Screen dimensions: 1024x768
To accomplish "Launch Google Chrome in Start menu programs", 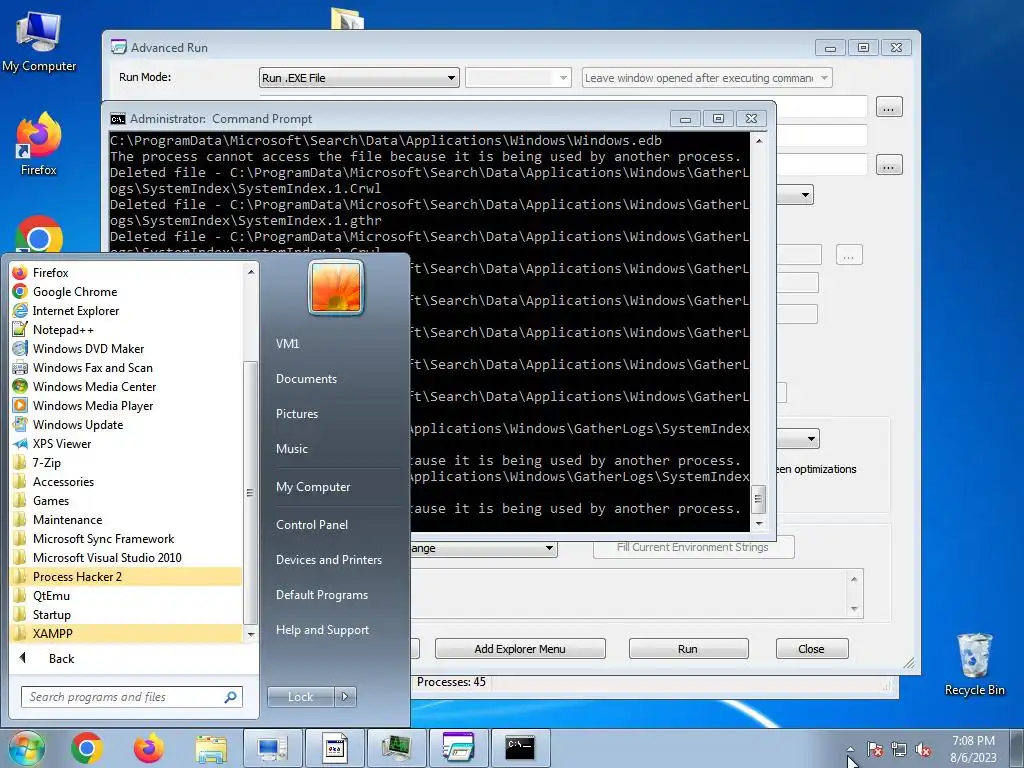I will pos(126,291).
